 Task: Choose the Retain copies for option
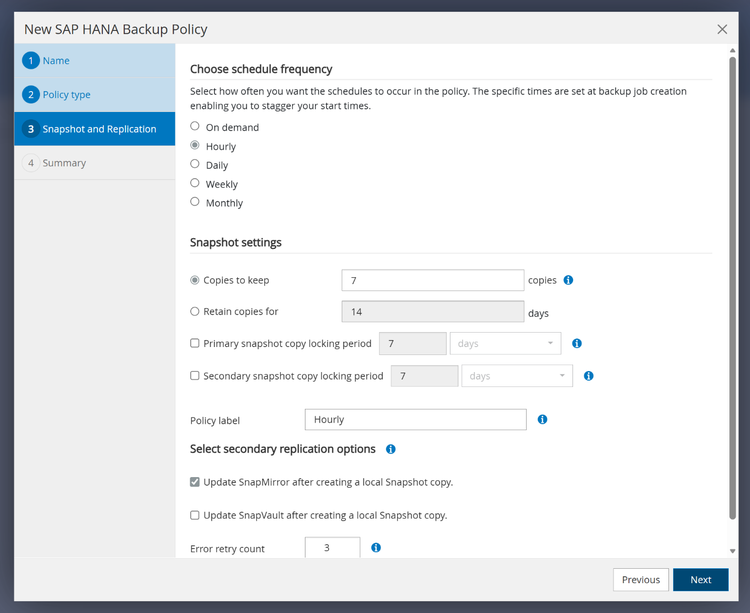tap(195, 312)
